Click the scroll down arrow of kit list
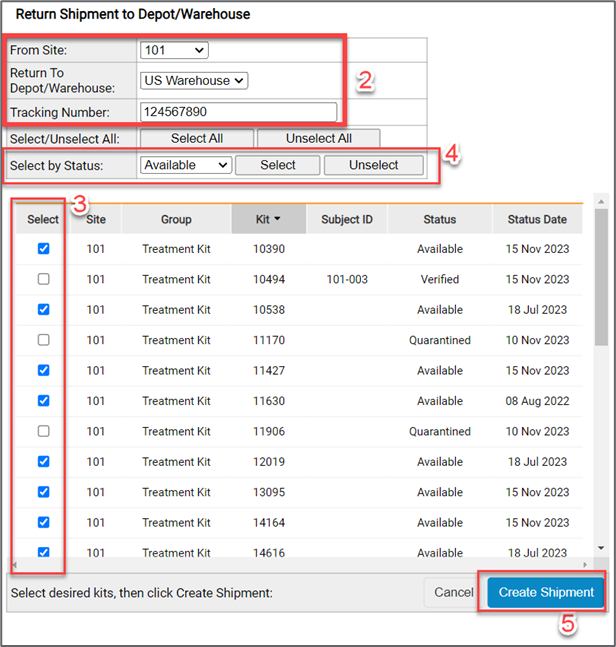The width and height of the screenshot is (616, 647). click(x=600, y=549)
